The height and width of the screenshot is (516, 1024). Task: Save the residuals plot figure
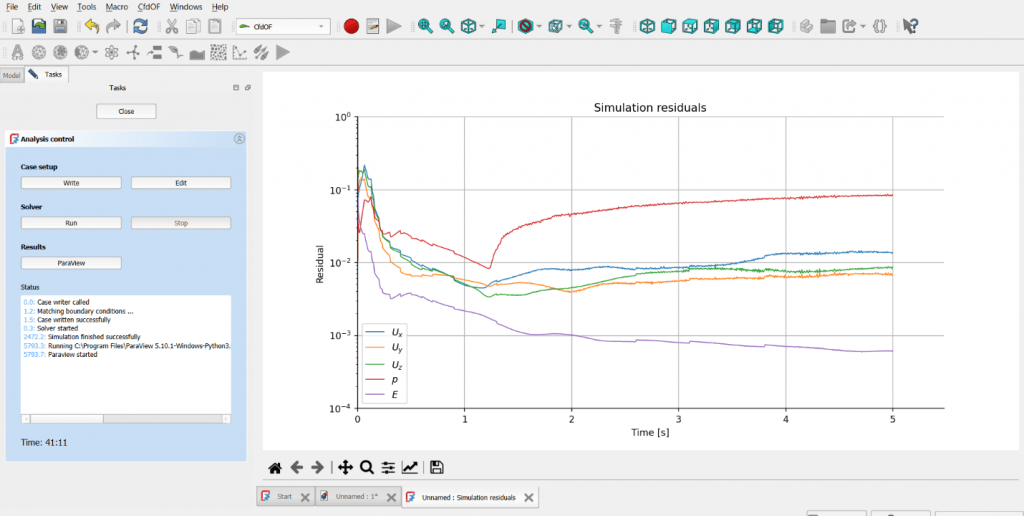pyautogui.click(x=437, y=467)
